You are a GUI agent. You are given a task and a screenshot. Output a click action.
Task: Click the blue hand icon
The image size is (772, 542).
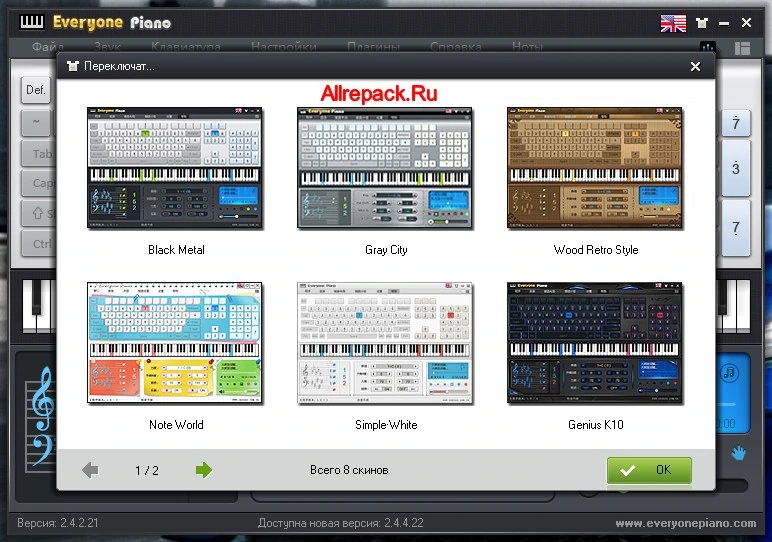738,453
